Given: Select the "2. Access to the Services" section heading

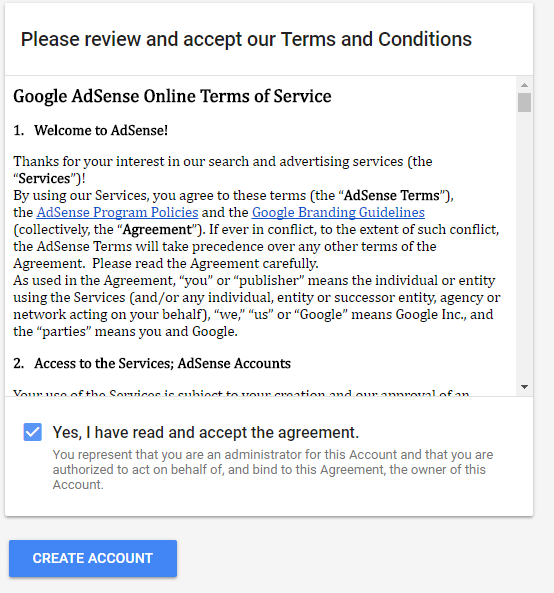Looking at the screenshot, I should 152,363.
